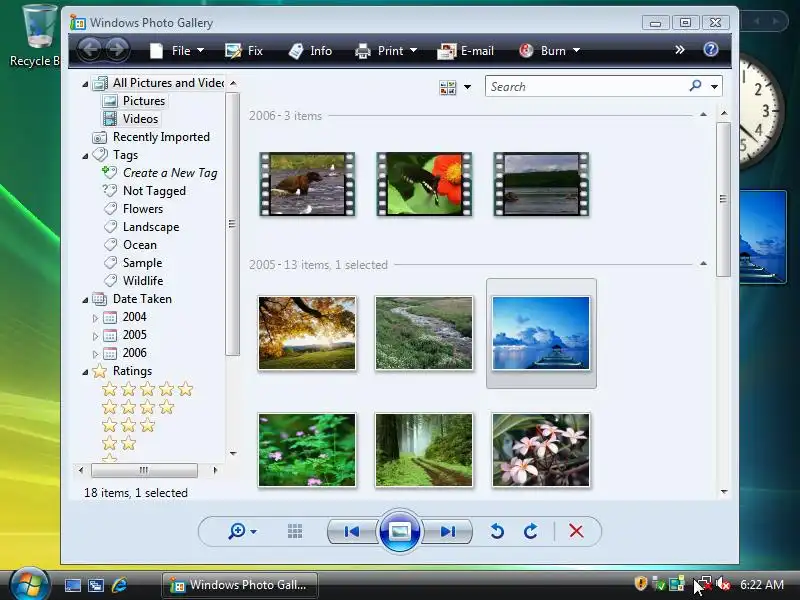Expand the 2006 date node
The width and height of the screenshot is (800, 600).
95,354
